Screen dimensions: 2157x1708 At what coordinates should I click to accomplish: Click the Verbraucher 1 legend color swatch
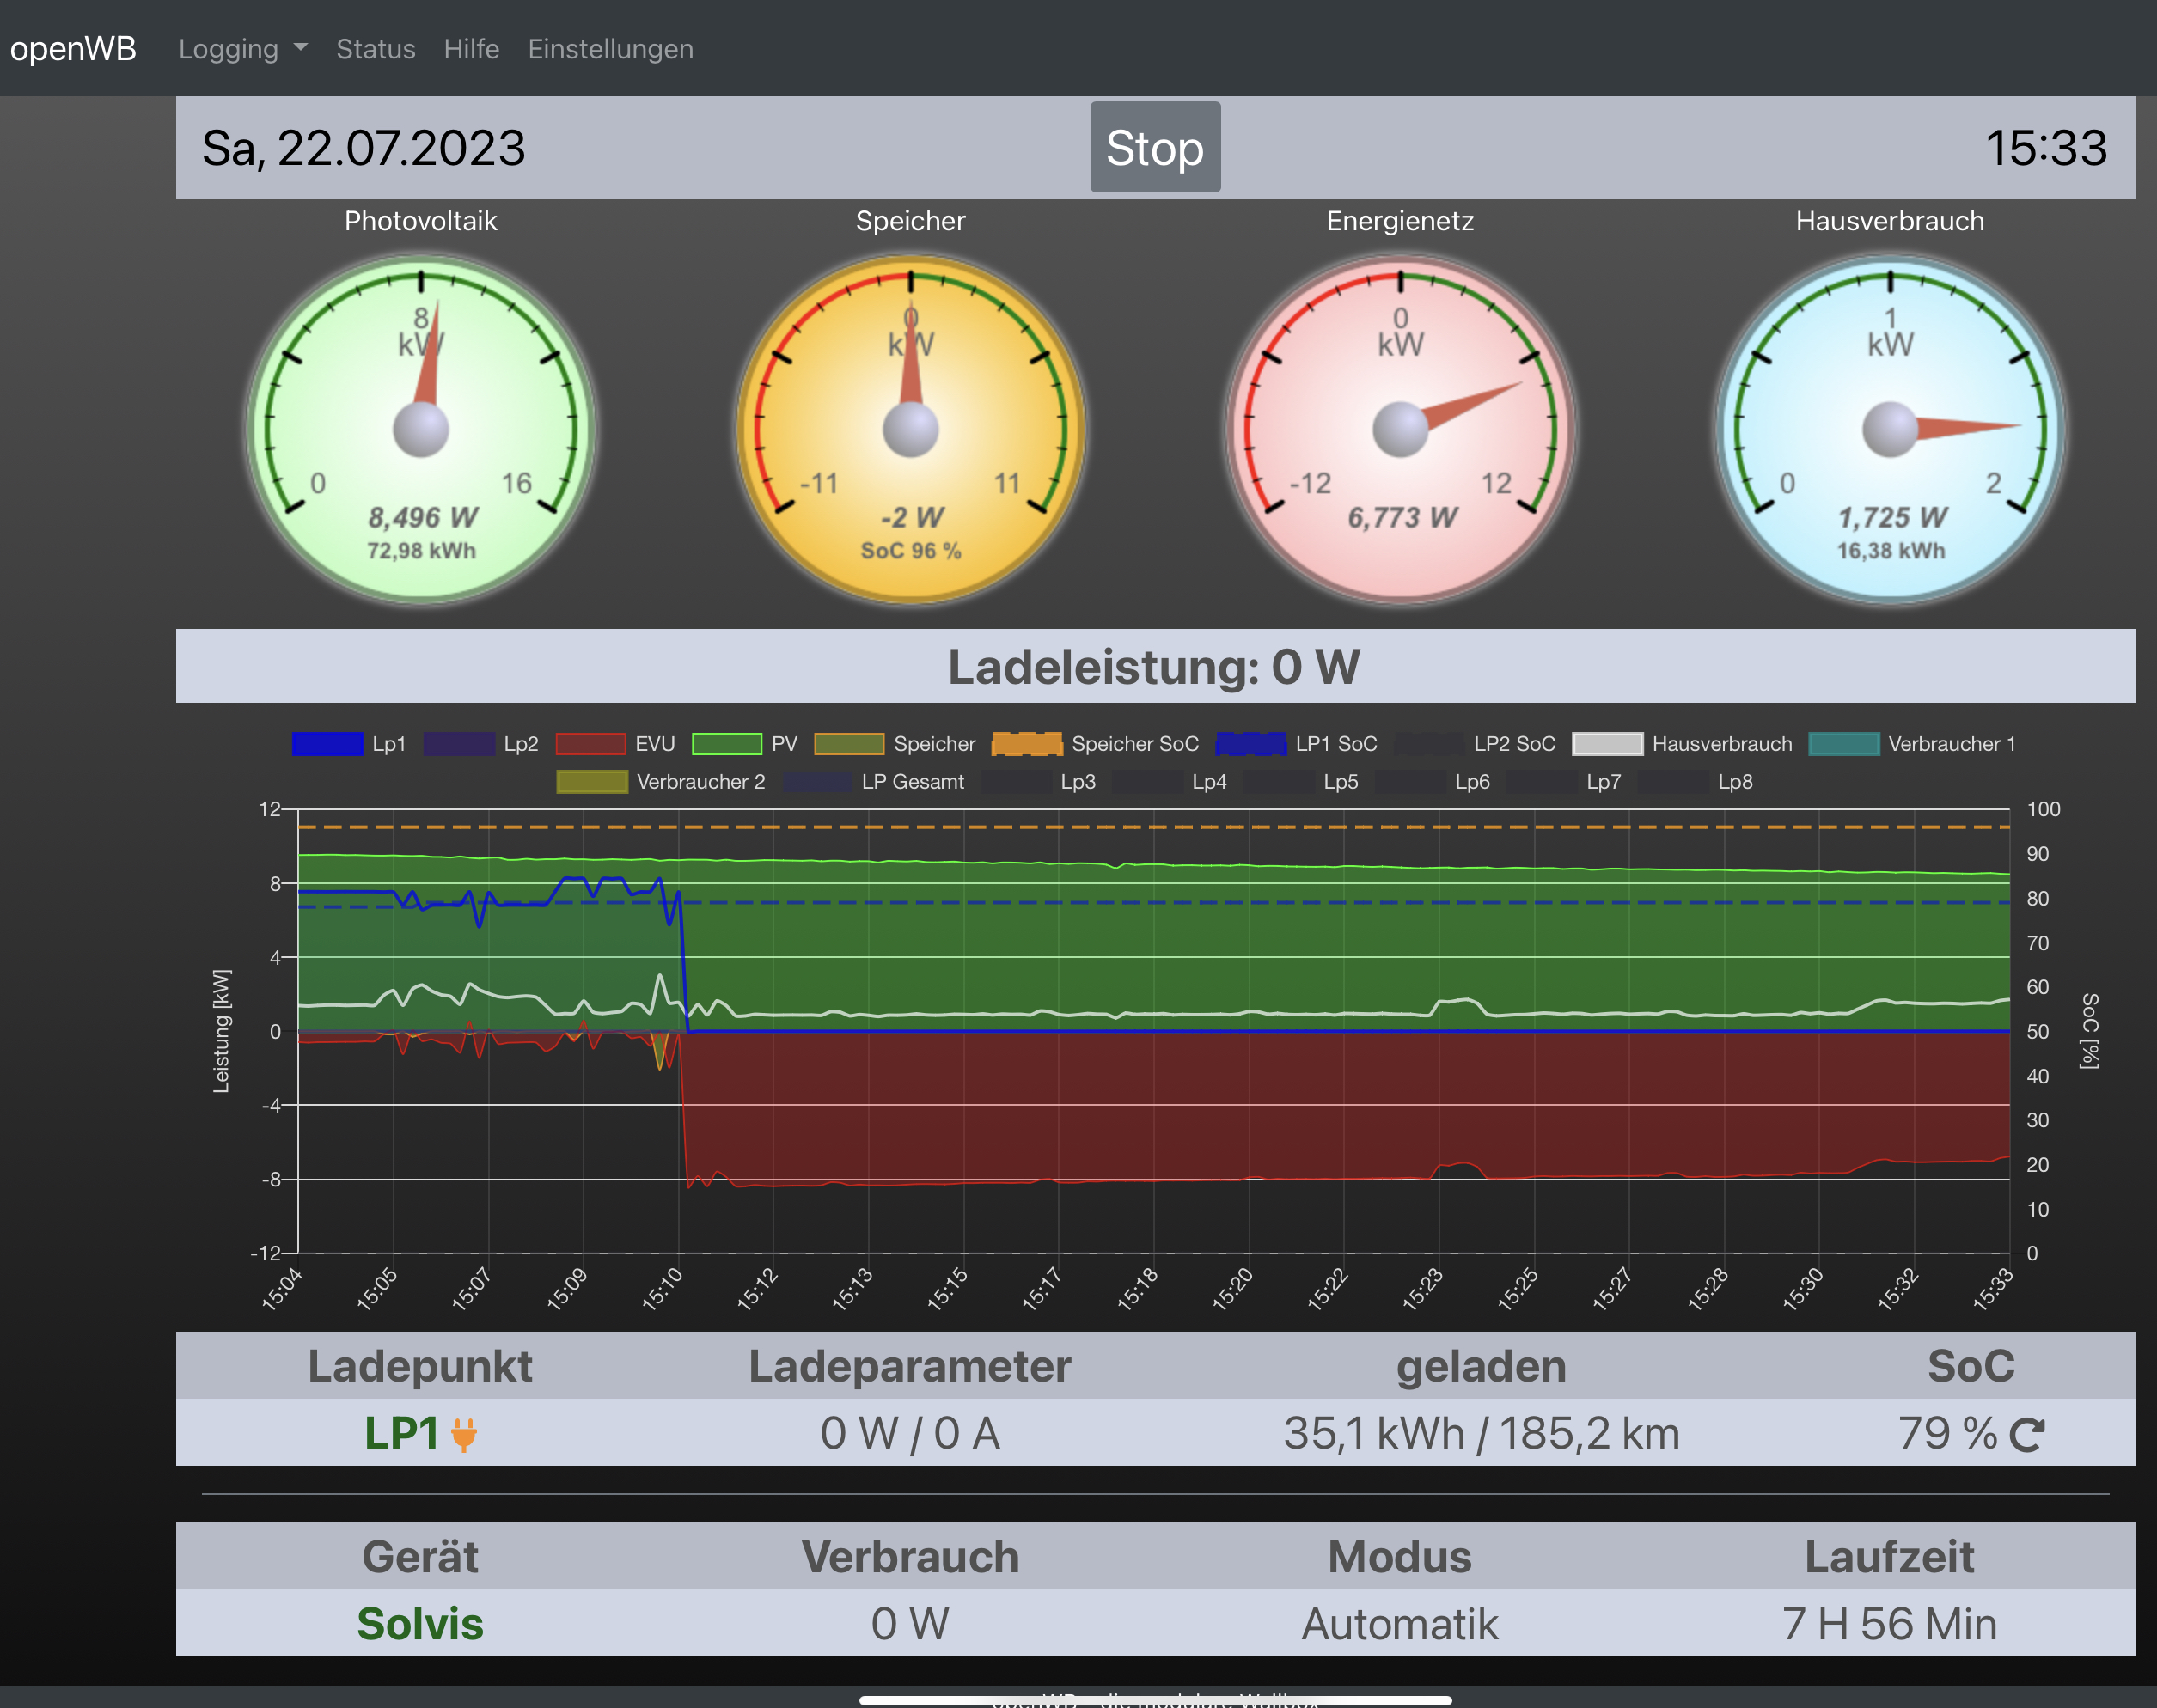1843,744
